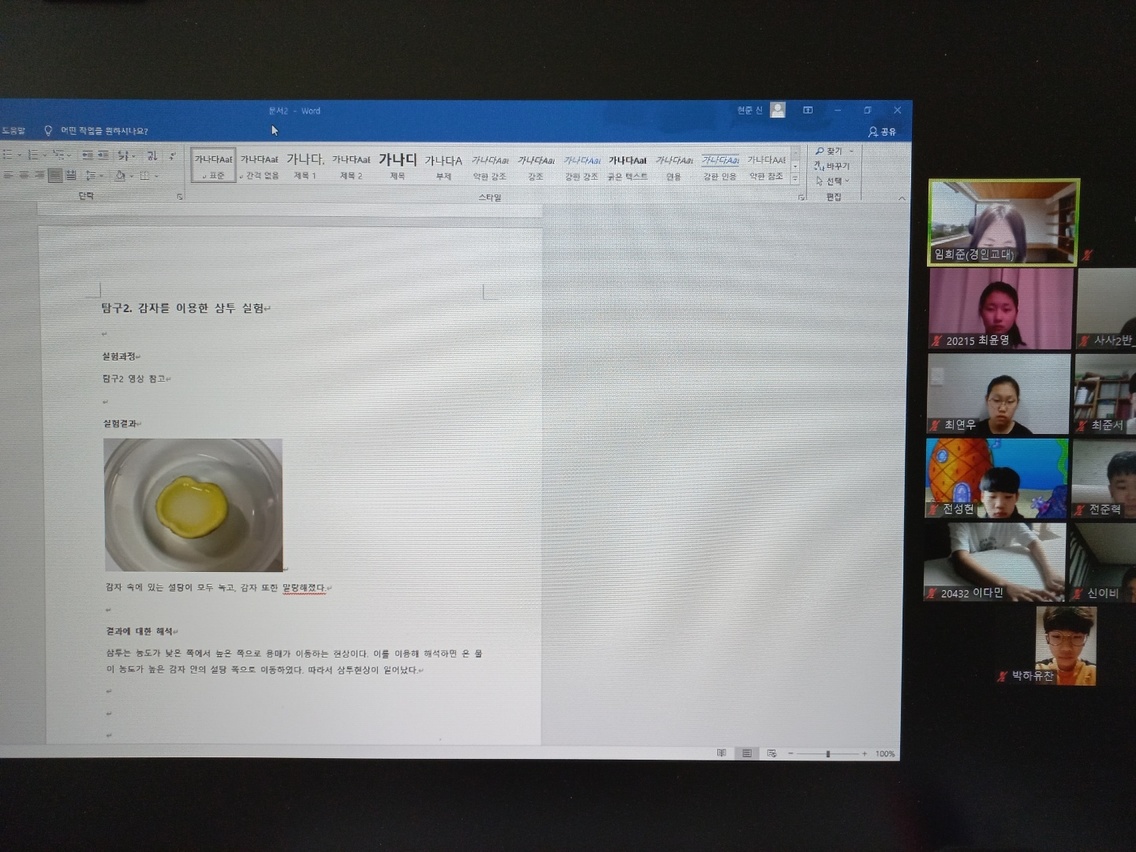Open the 선택 dropdown in editing group

(832, 181)
